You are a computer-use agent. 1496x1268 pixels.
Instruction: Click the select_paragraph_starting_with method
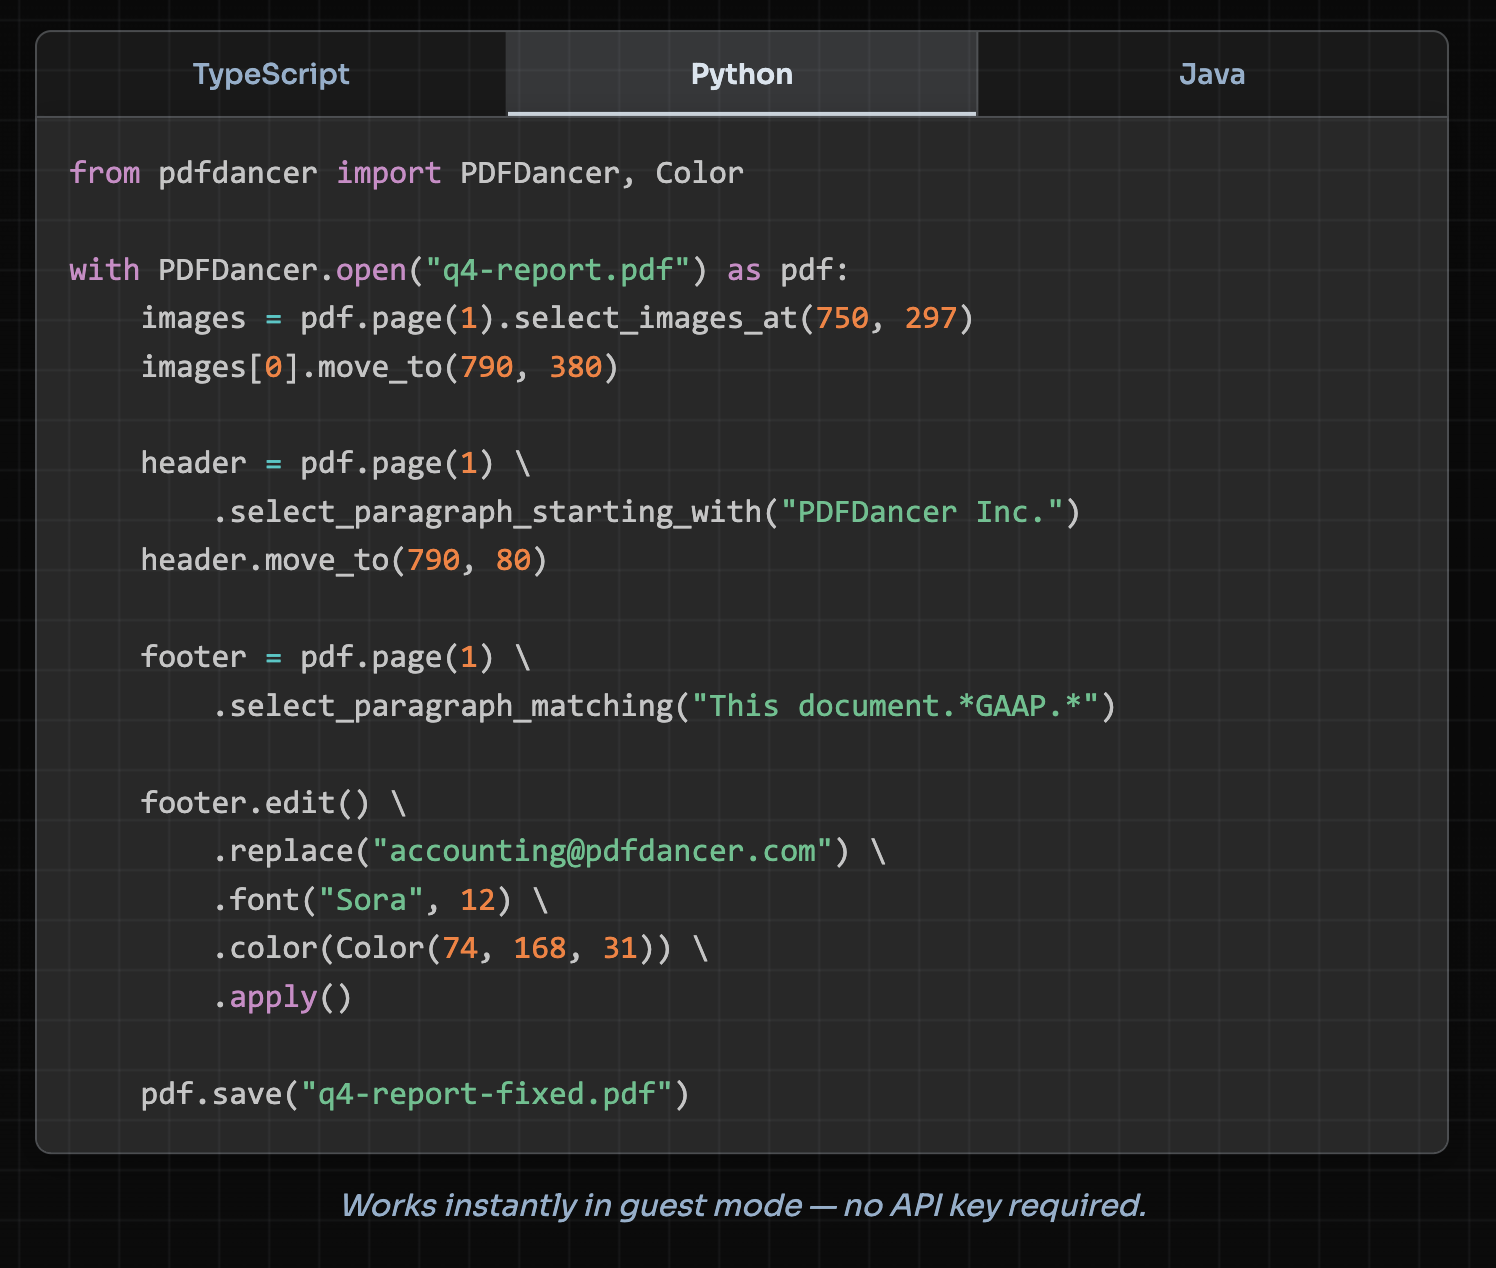(496, 512)
